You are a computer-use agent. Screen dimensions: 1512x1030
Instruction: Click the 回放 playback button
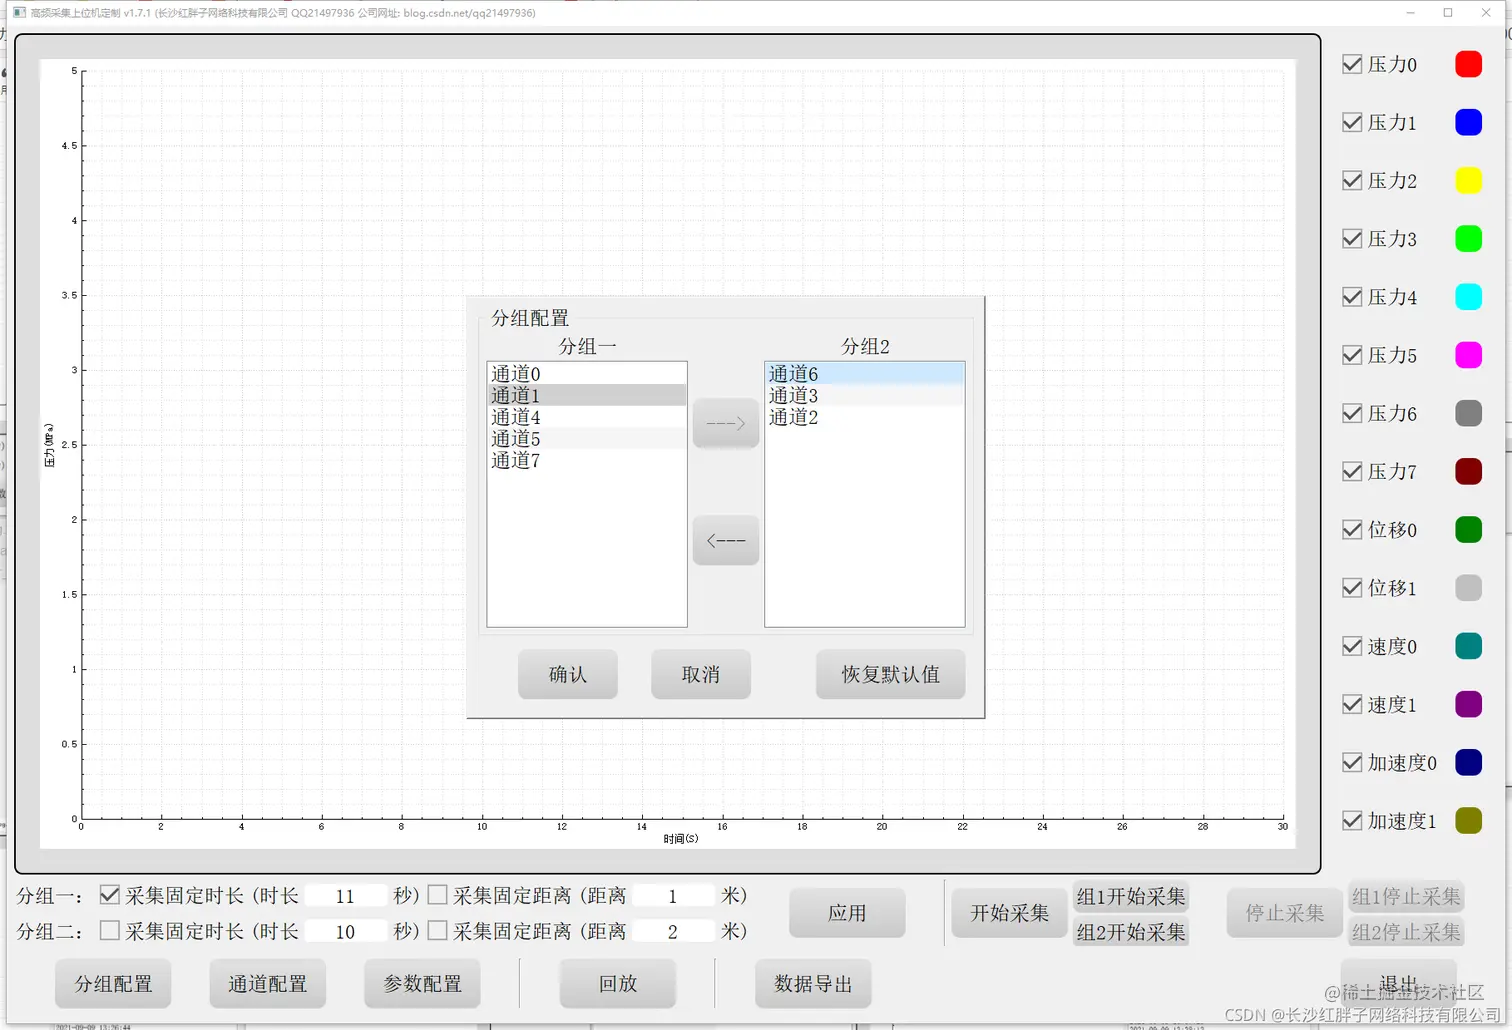click(x=617, y=983)
